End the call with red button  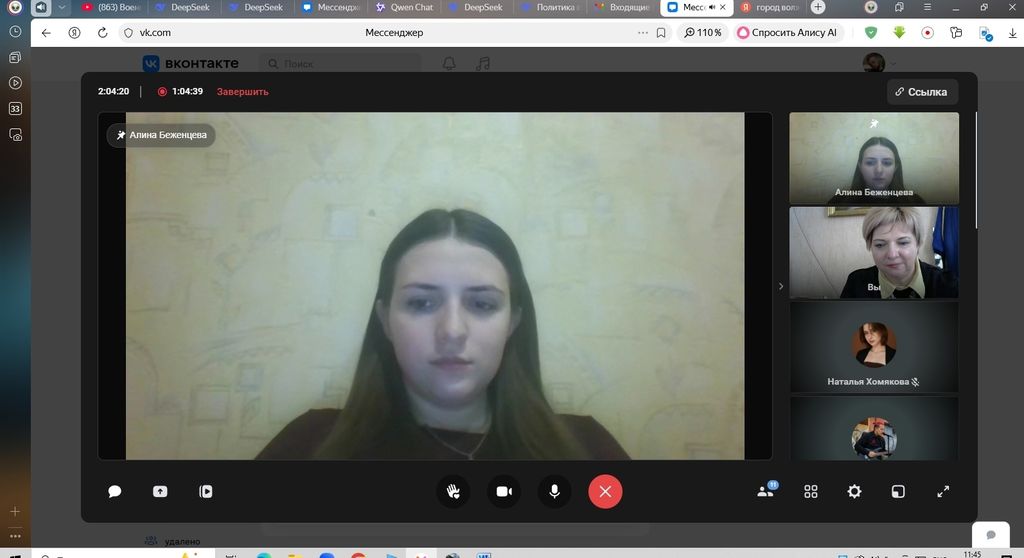[x=605, y=491]
